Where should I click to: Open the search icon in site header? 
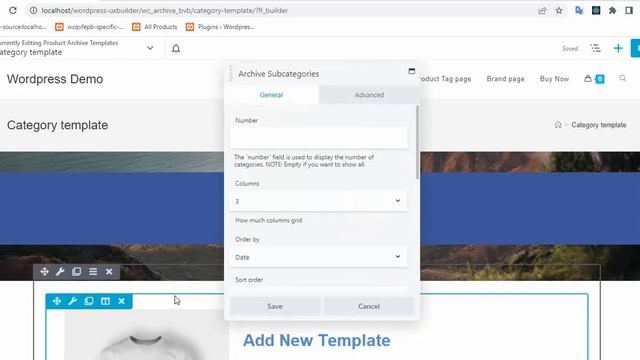click(x=622, y=78)
